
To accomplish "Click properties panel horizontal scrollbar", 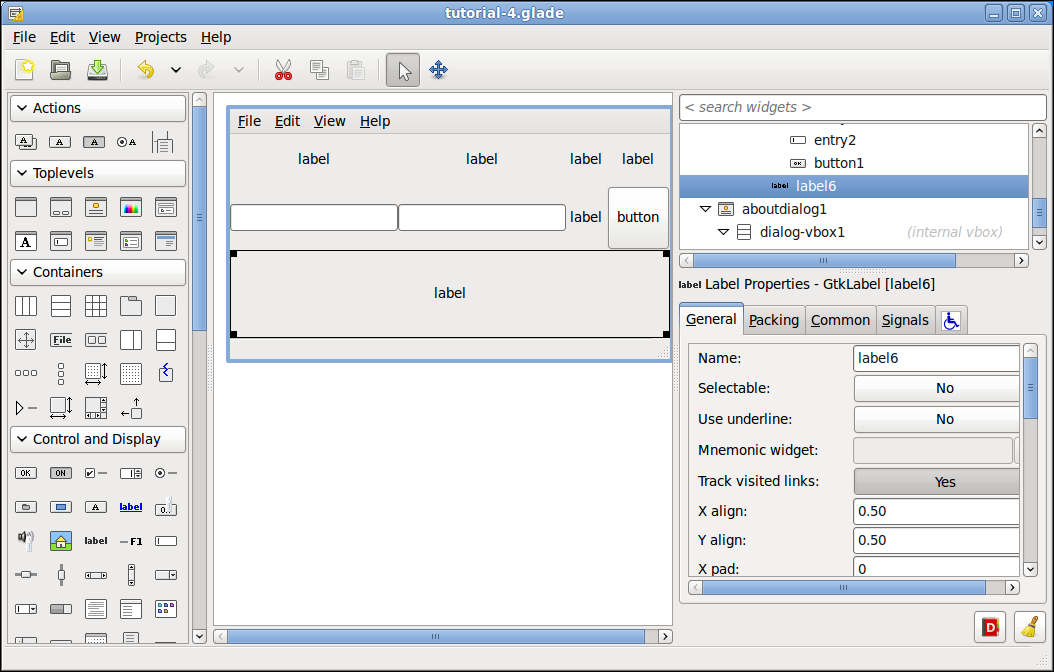I will [x=844, y=587].
